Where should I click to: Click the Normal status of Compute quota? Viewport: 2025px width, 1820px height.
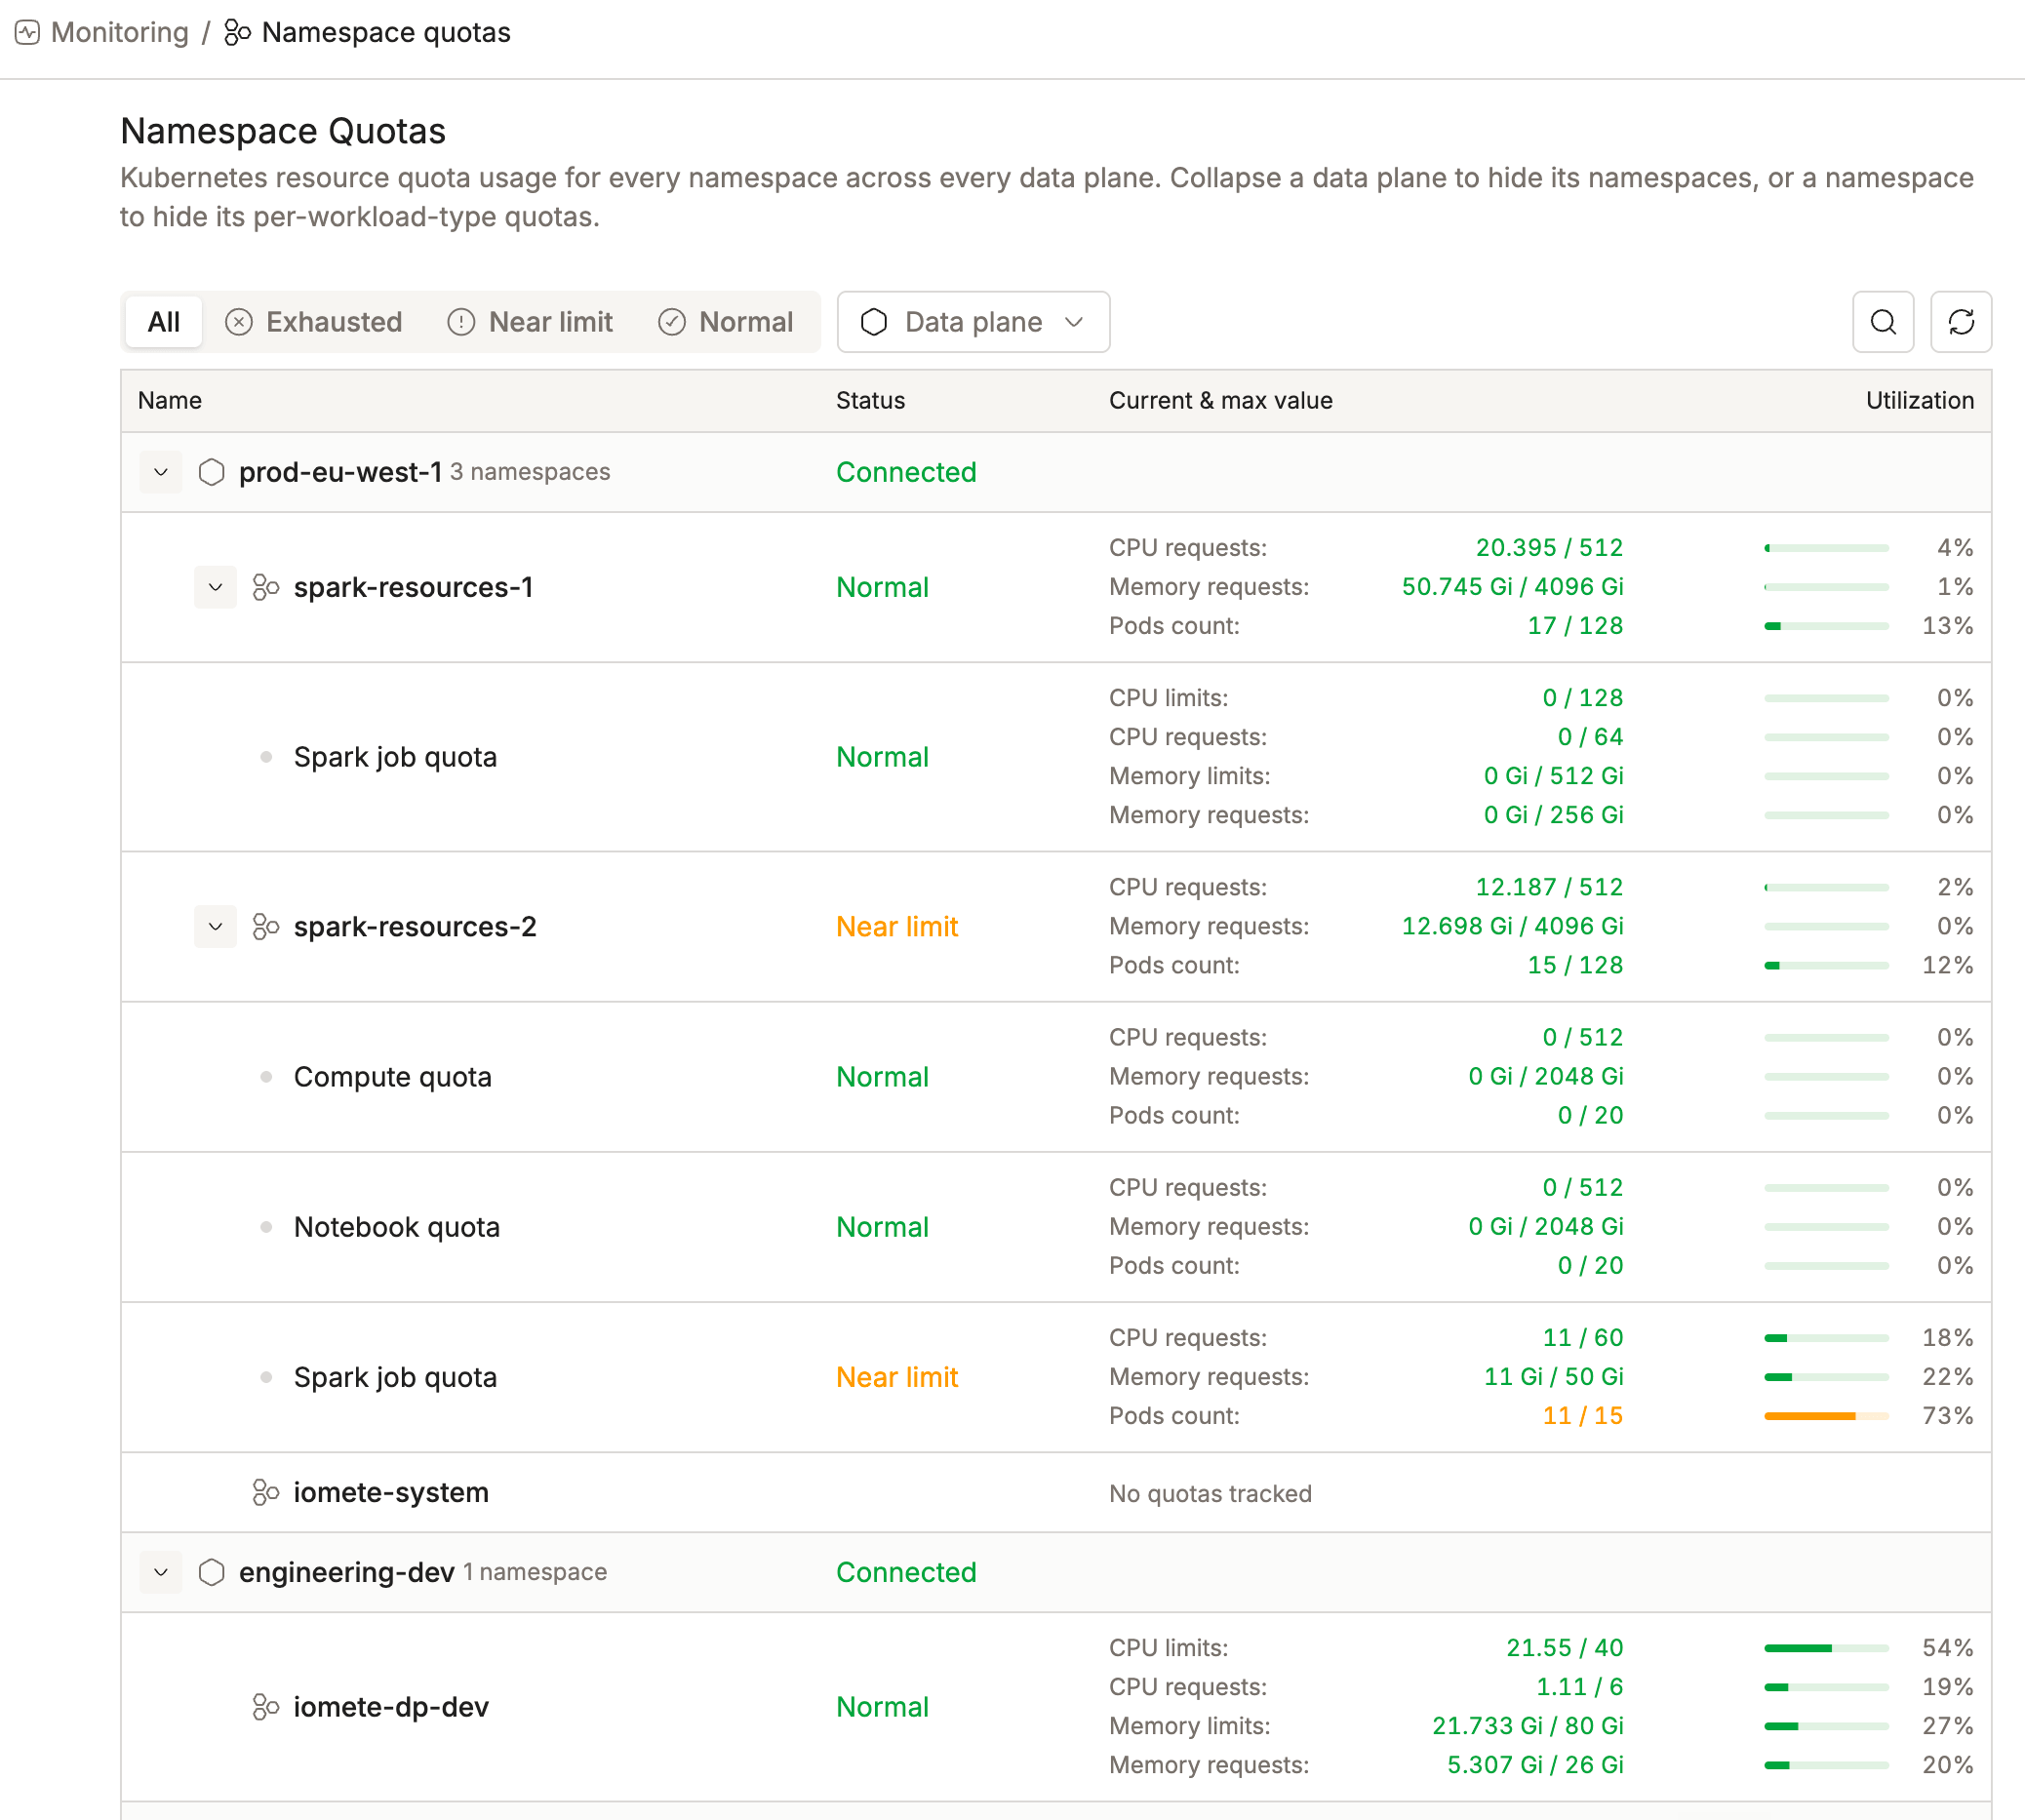[x=882, y=1077]
